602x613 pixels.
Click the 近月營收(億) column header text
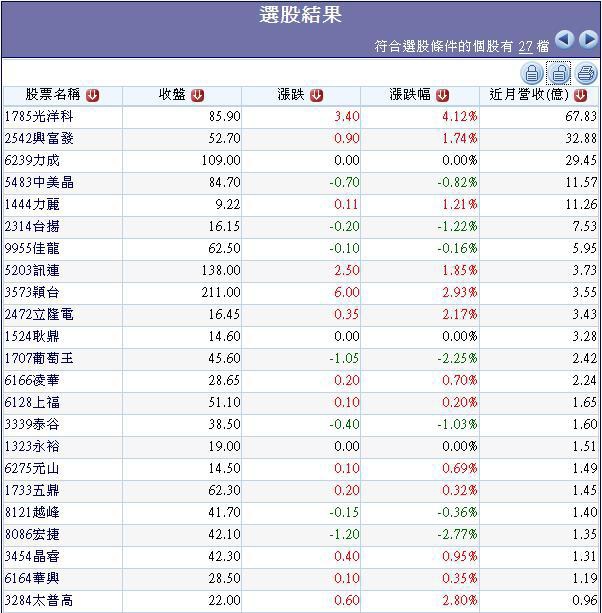(x=529, y=95)
